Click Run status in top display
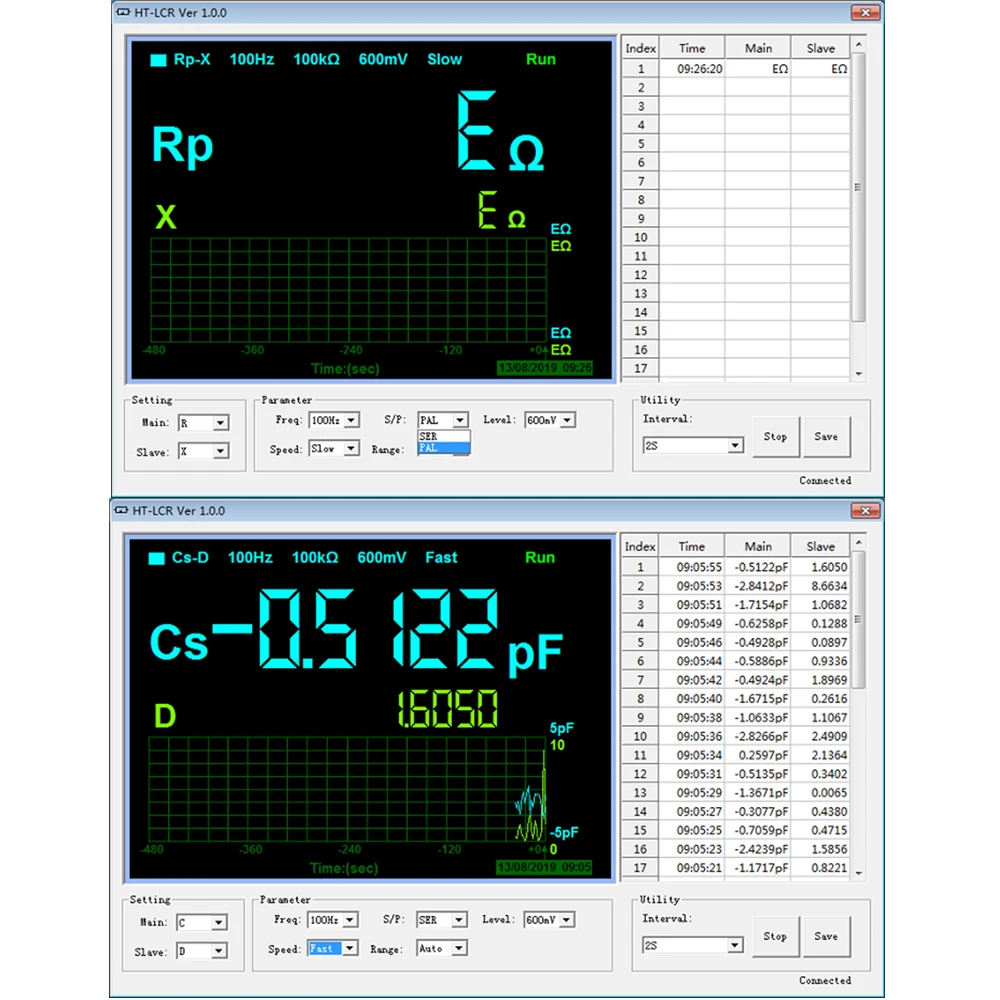 pyautogui.click(x=541, y=59)
